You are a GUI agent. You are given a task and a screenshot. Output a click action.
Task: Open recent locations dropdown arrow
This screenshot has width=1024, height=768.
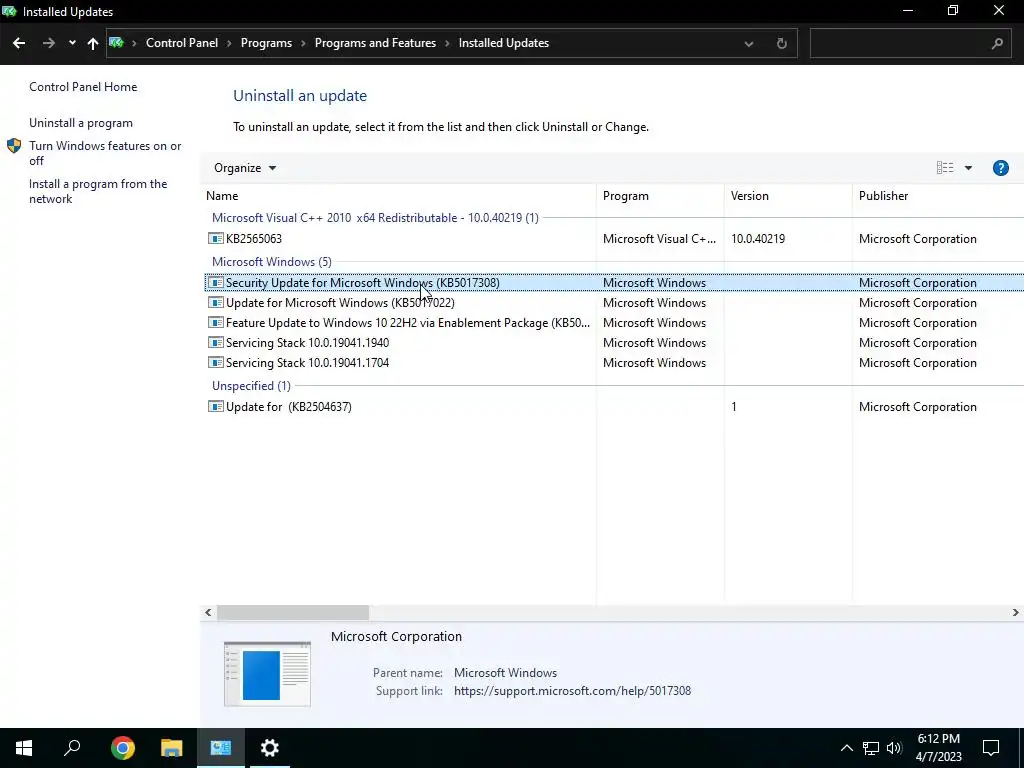tap(72, 43)
